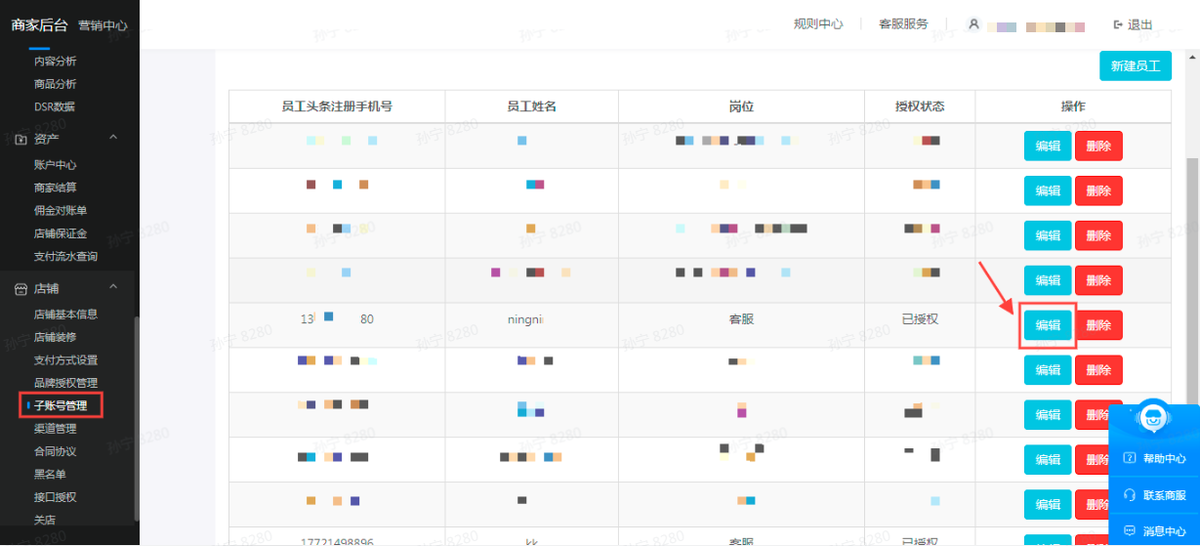Click 删除 in the third employee row
This screenshot has height=546, width=1200.
1098,236
